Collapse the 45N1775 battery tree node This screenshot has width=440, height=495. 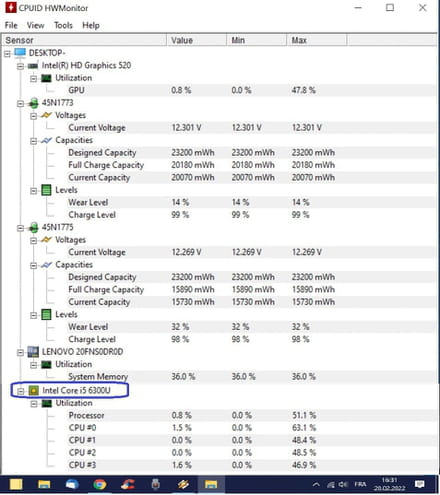point(20,228)
